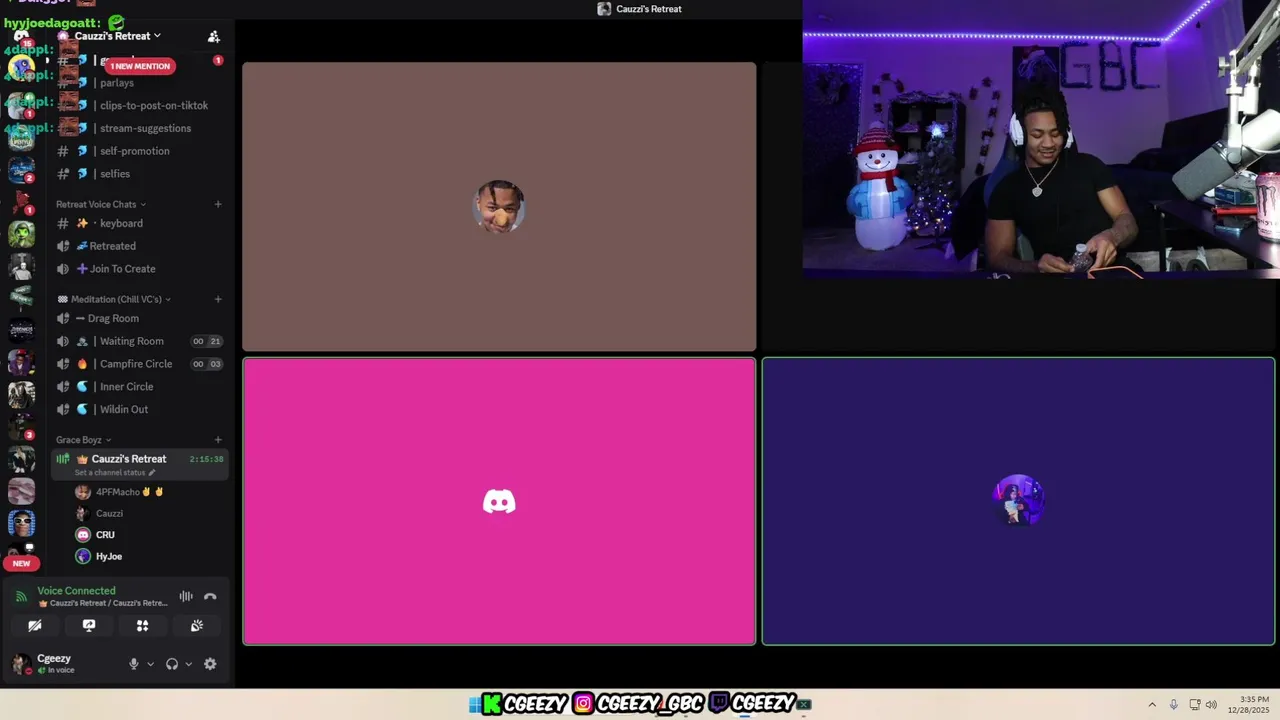Open Discord home direct messages icon
This screenshot has height=720, width=1280.
21,37
